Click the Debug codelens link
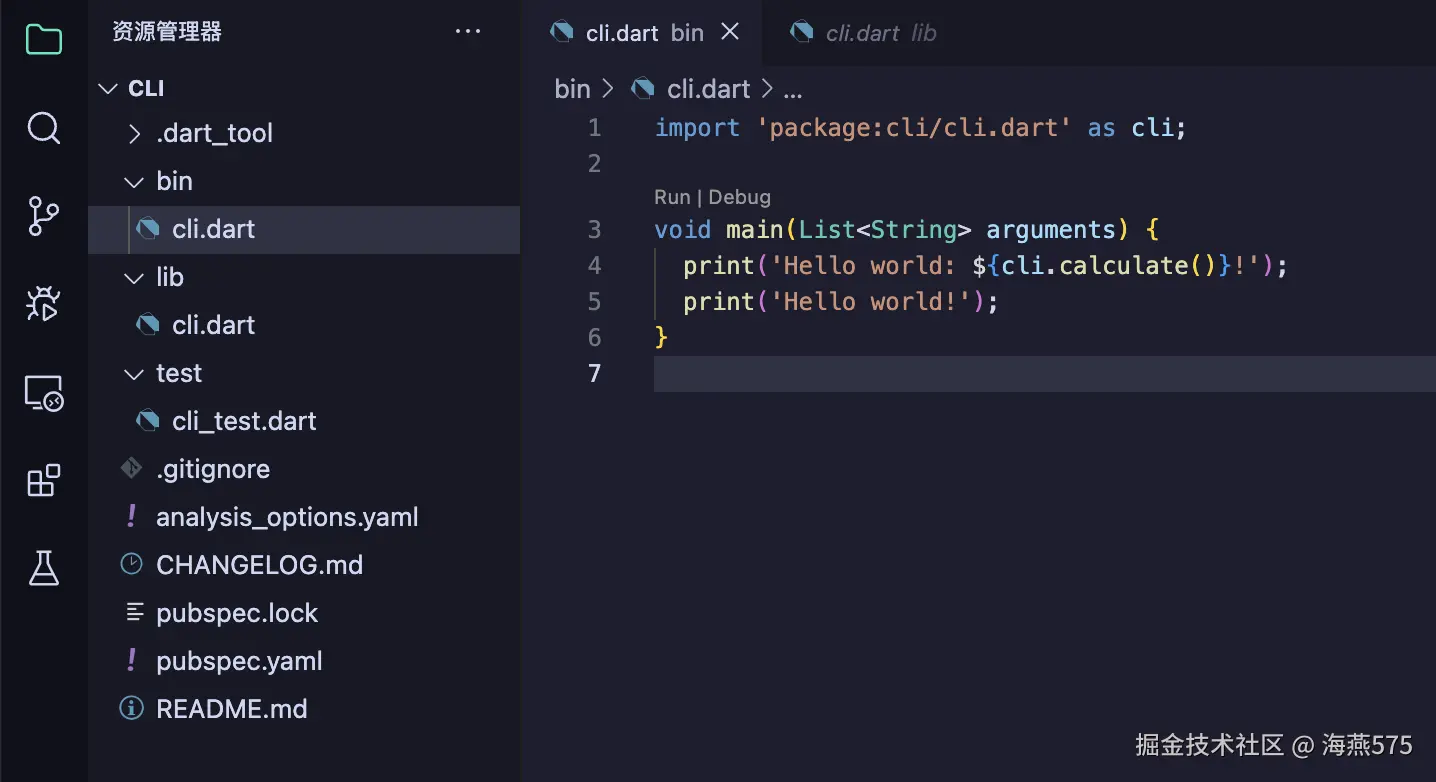 [740, 197]
